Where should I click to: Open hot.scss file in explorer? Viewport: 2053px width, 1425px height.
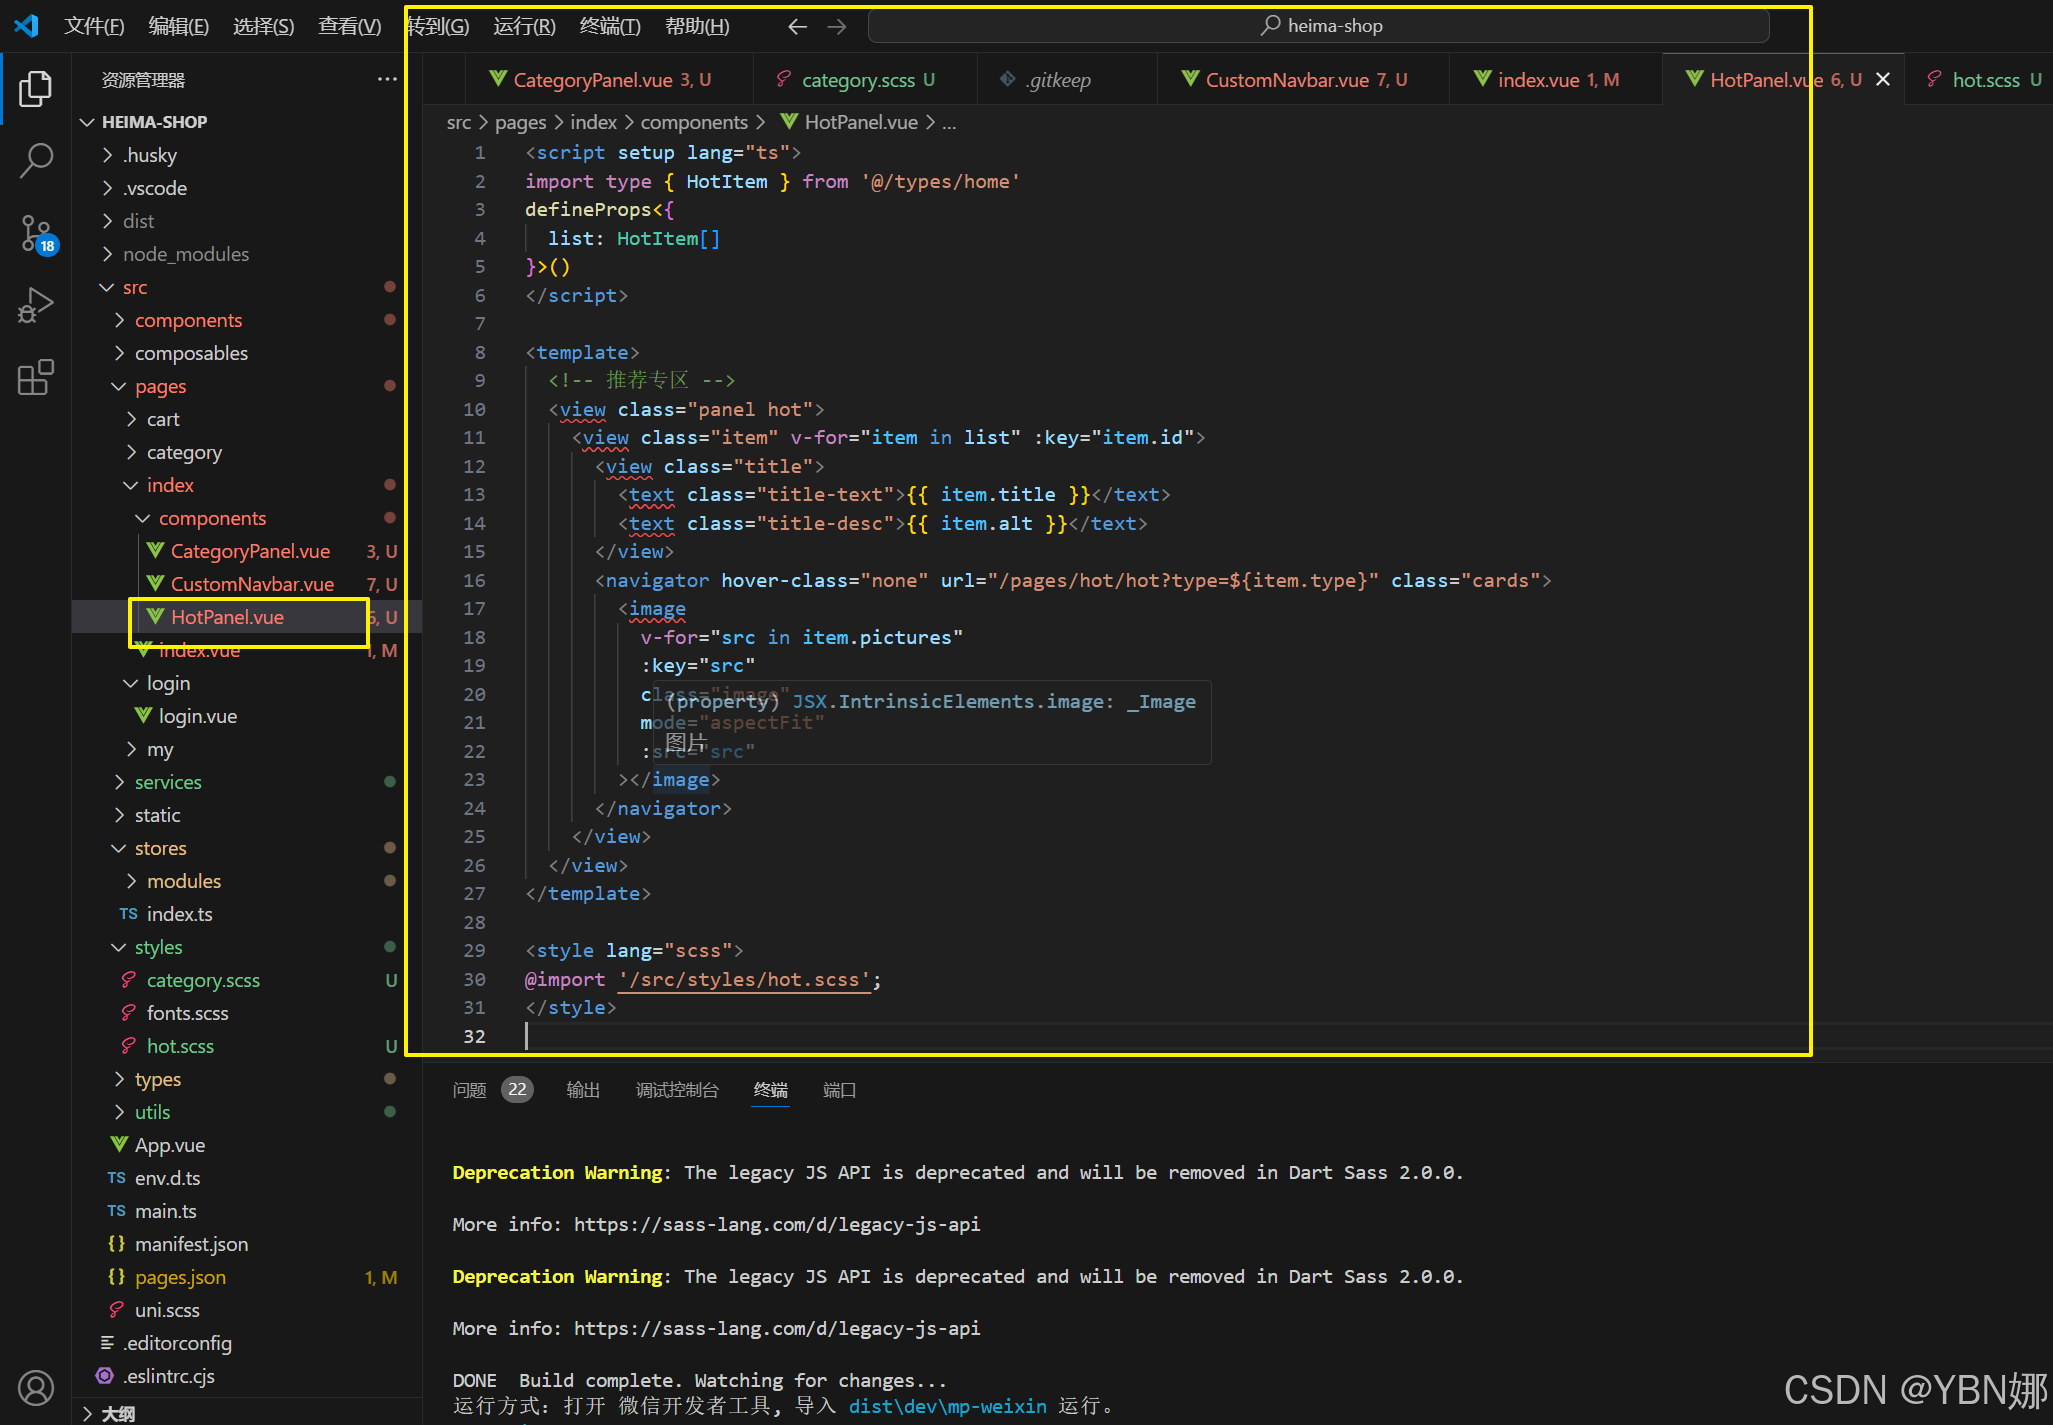[x=180, y=1046]
